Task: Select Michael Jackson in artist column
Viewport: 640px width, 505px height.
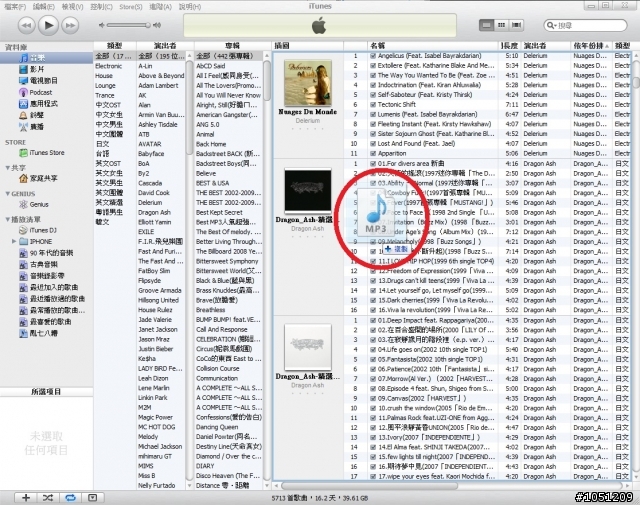Action: coord(161,447)
